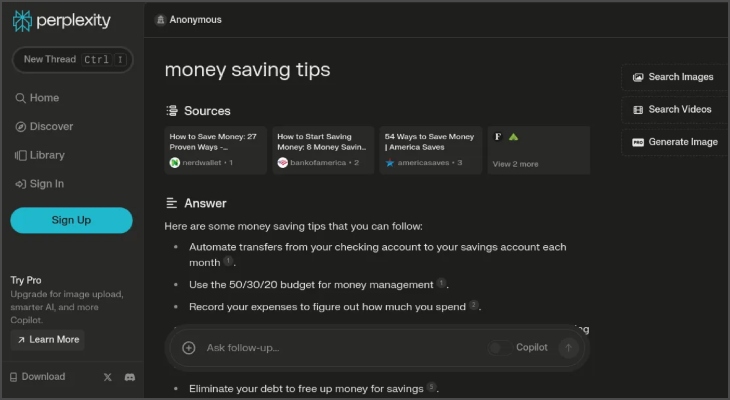Click the teal Sign Up button
730x400 pixels.
(71, 220)
